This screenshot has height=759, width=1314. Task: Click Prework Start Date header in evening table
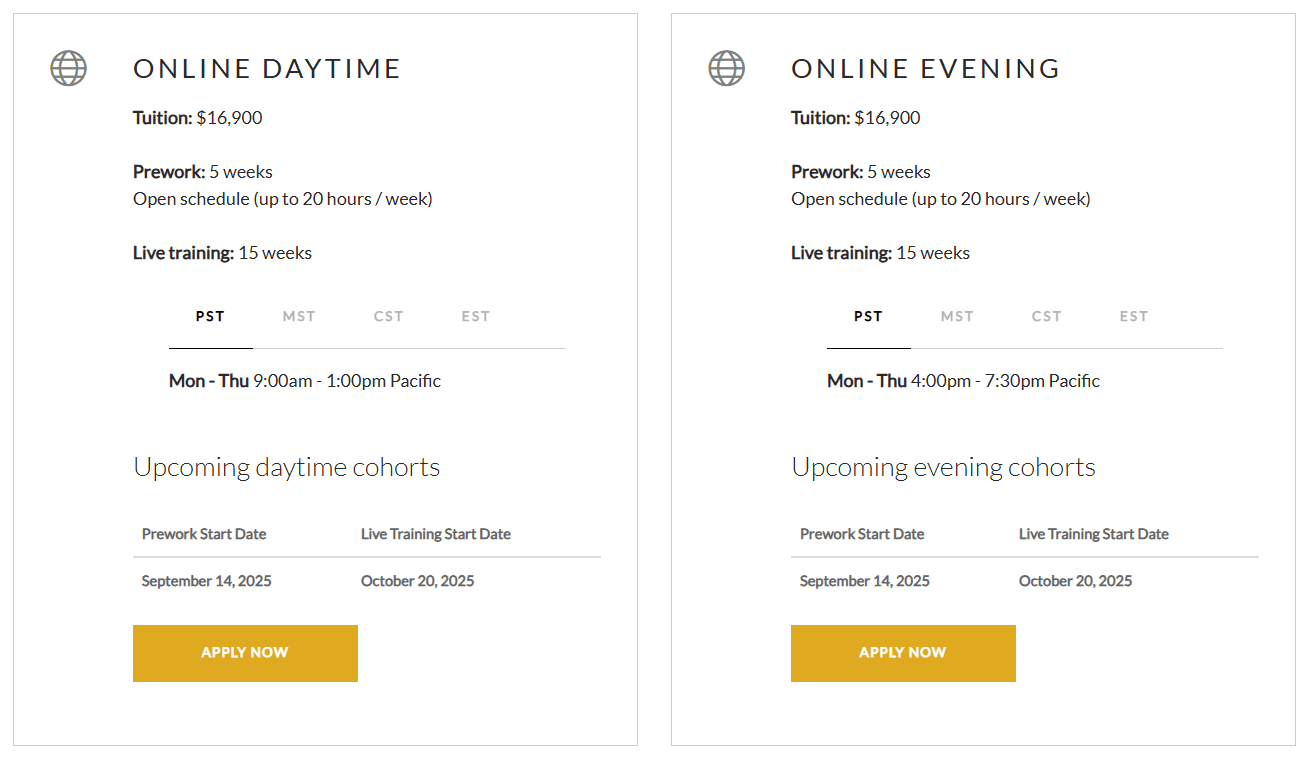point(862,534)
